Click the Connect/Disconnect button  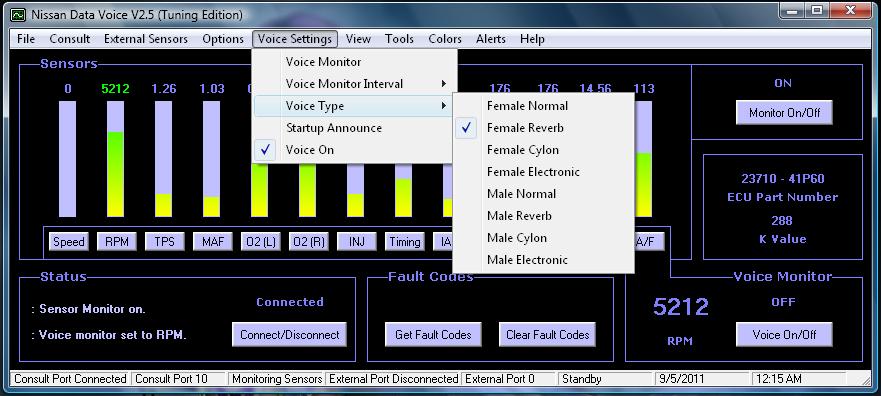289,334
